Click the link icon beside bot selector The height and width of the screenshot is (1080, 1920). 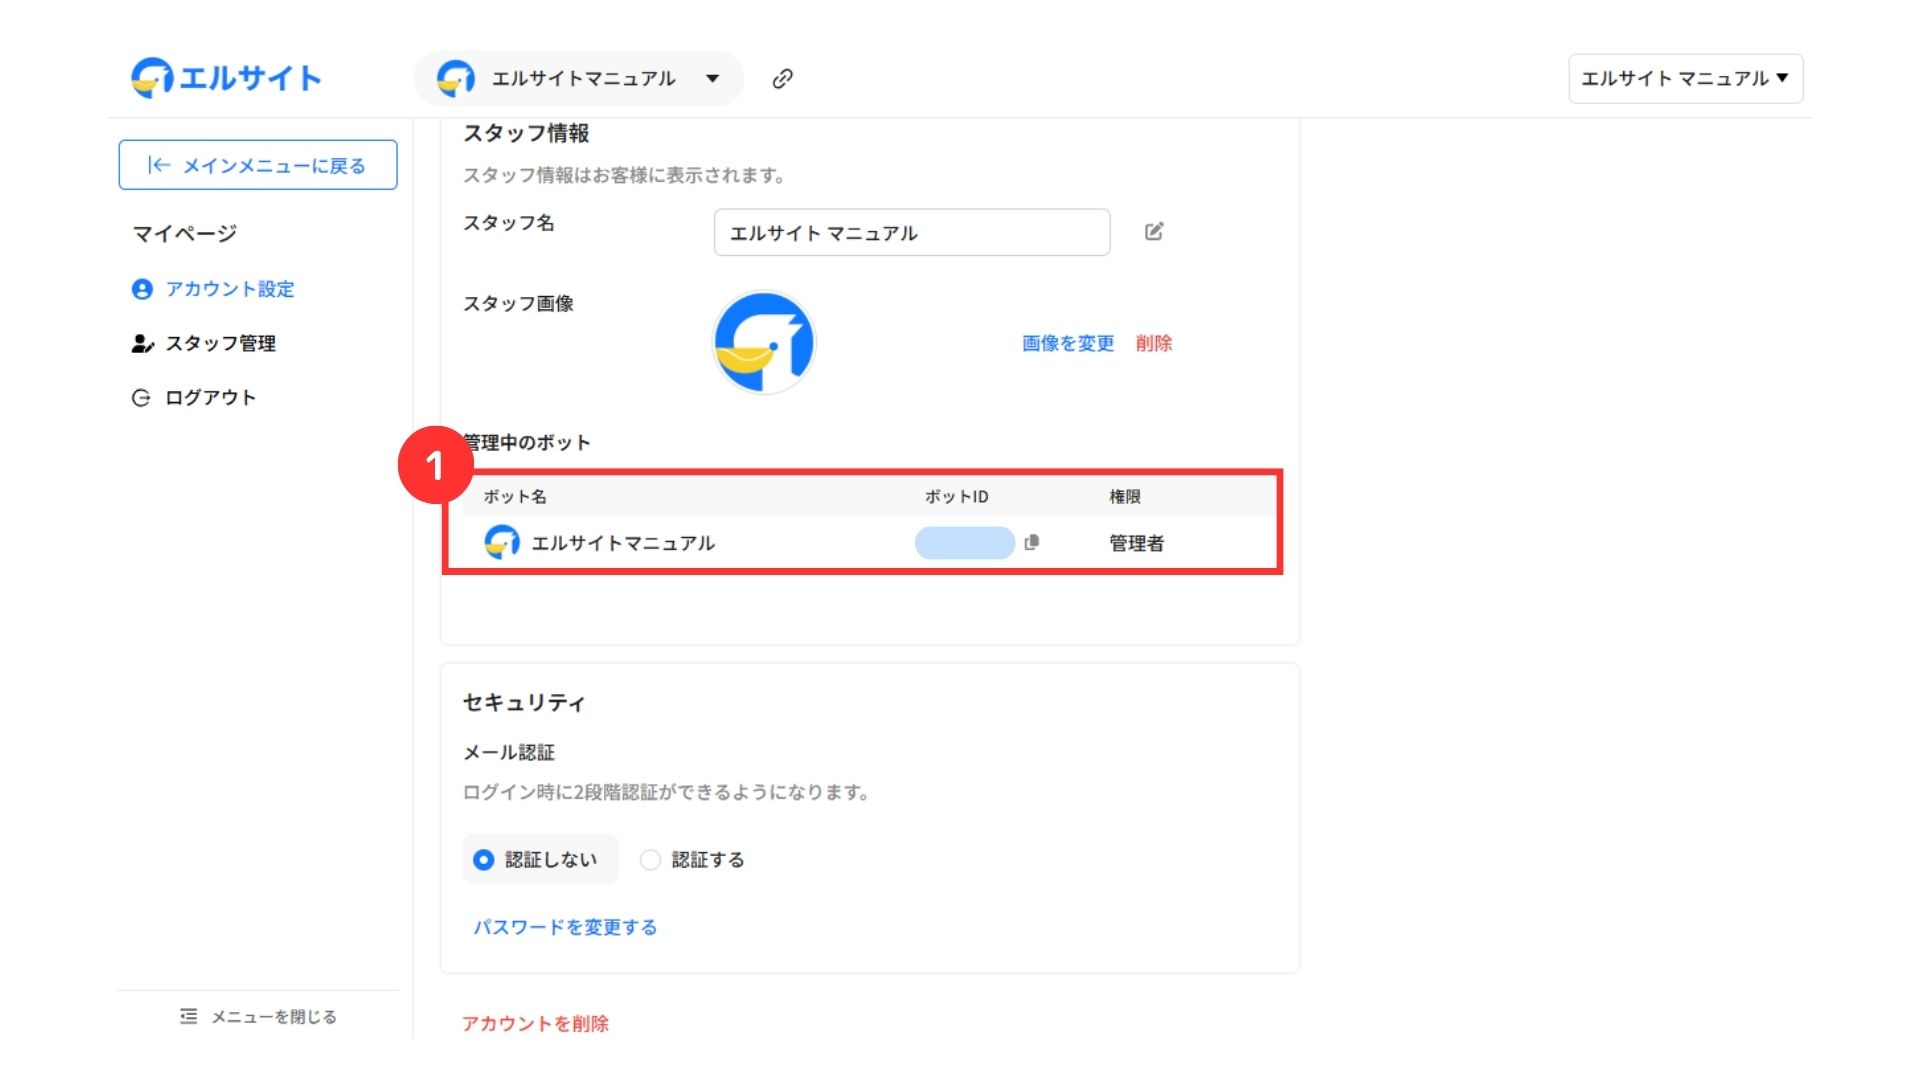tap(782, 79)
